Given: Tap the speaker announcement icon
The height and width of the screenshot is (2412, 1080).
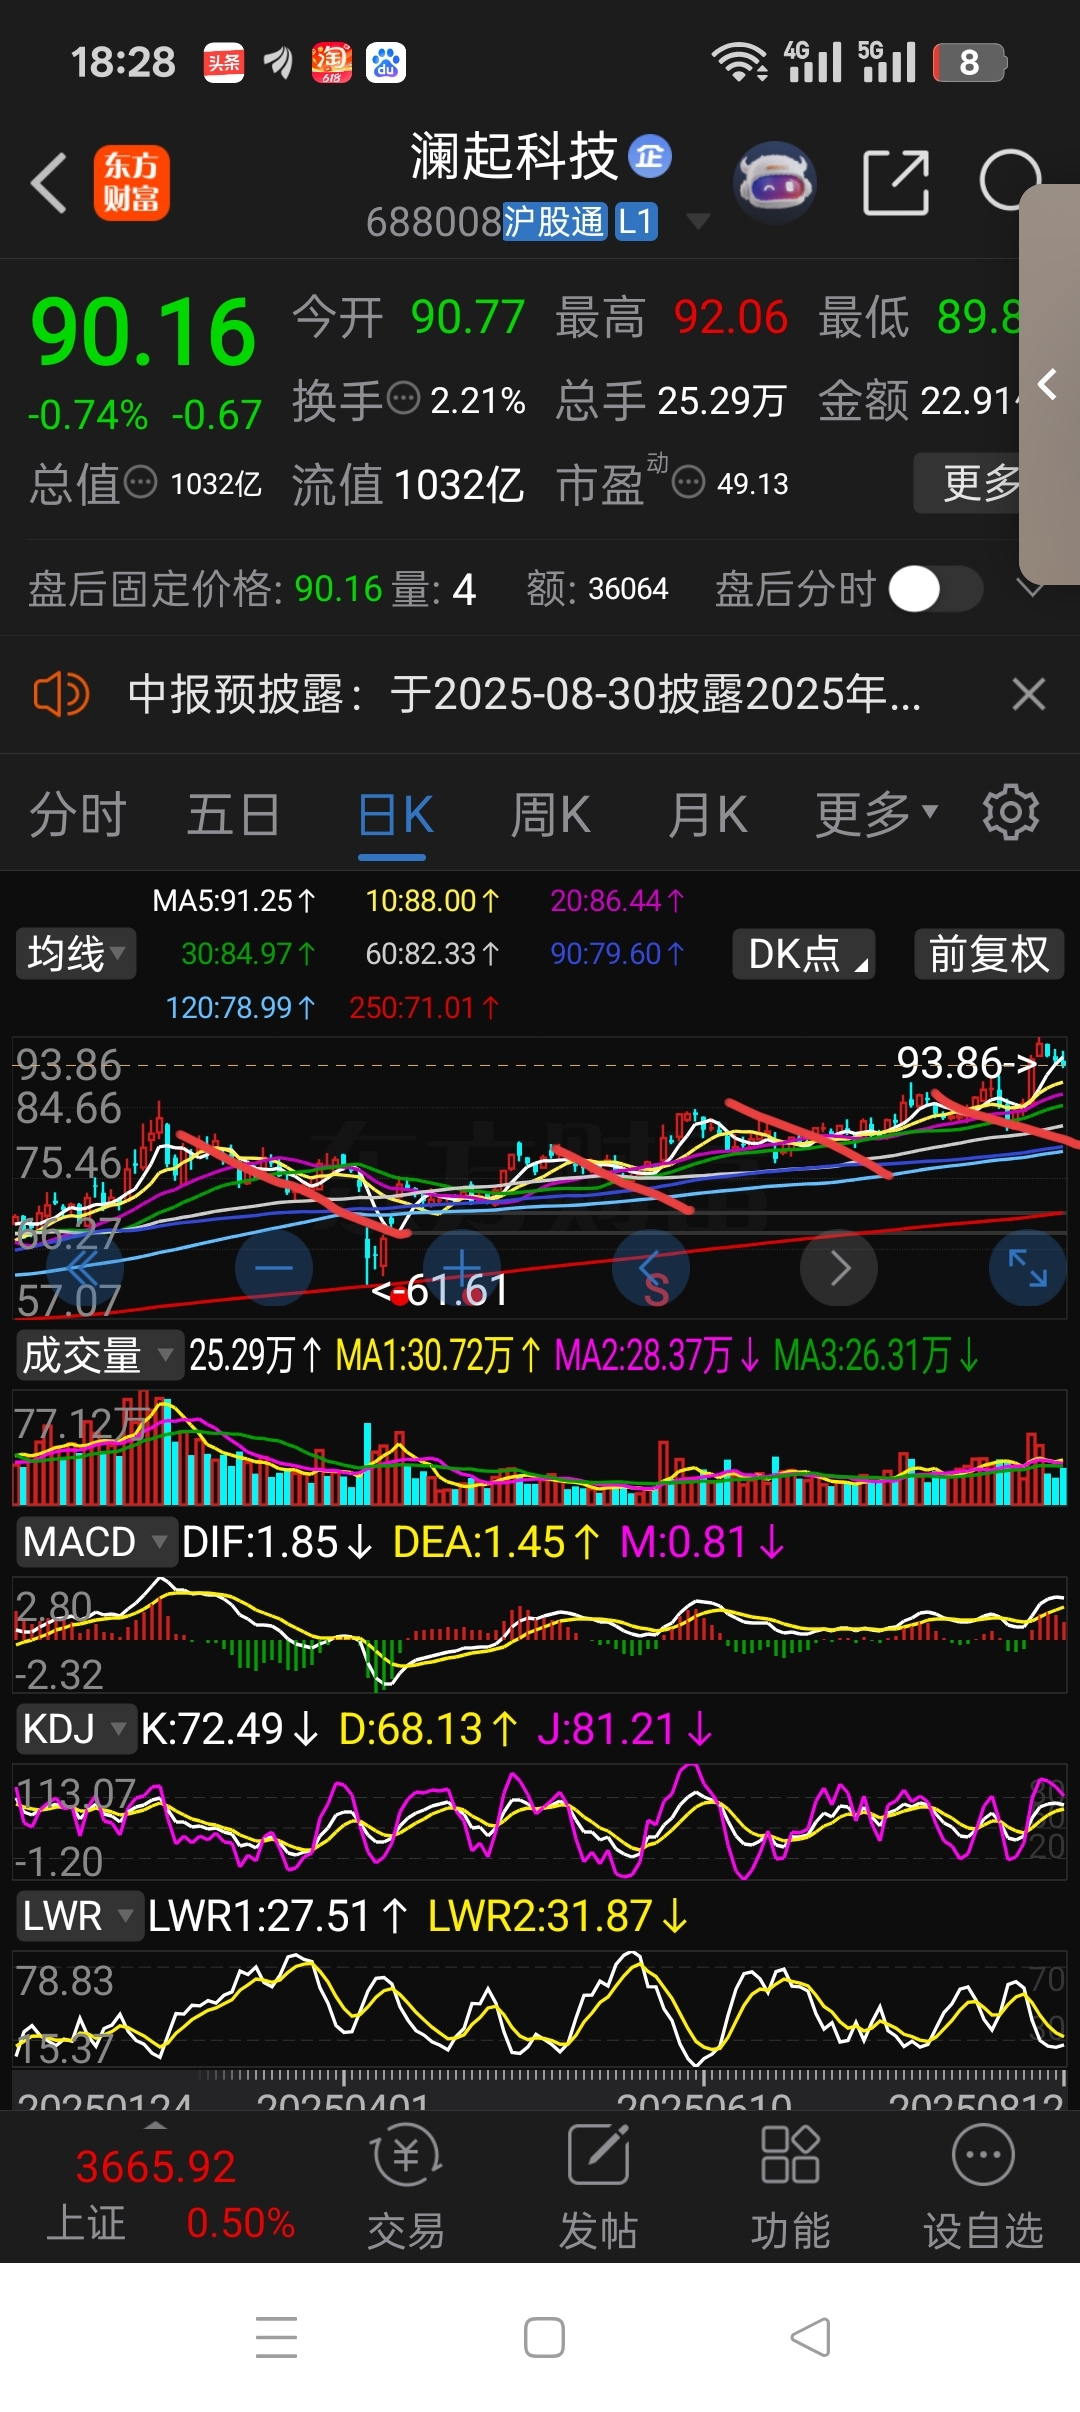Looking at the screenshot, I should point(61,694).
